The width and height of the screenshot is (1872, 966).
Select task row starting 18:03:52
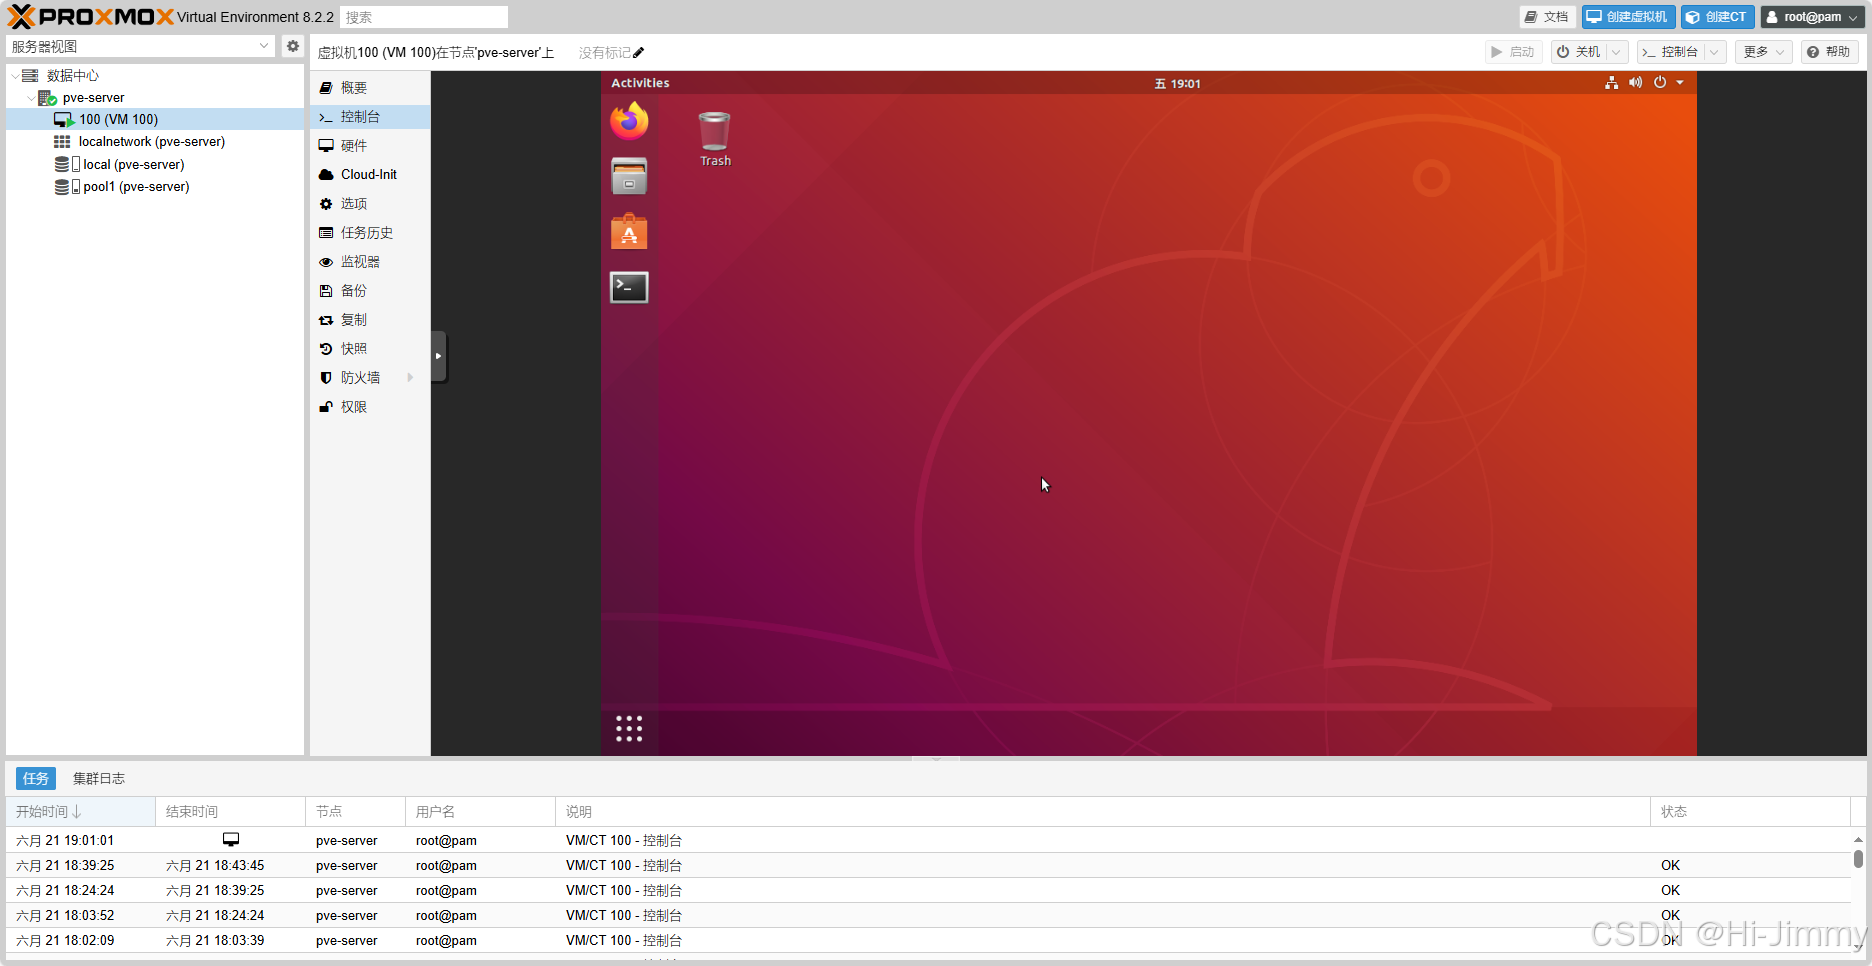click(928, 915)
